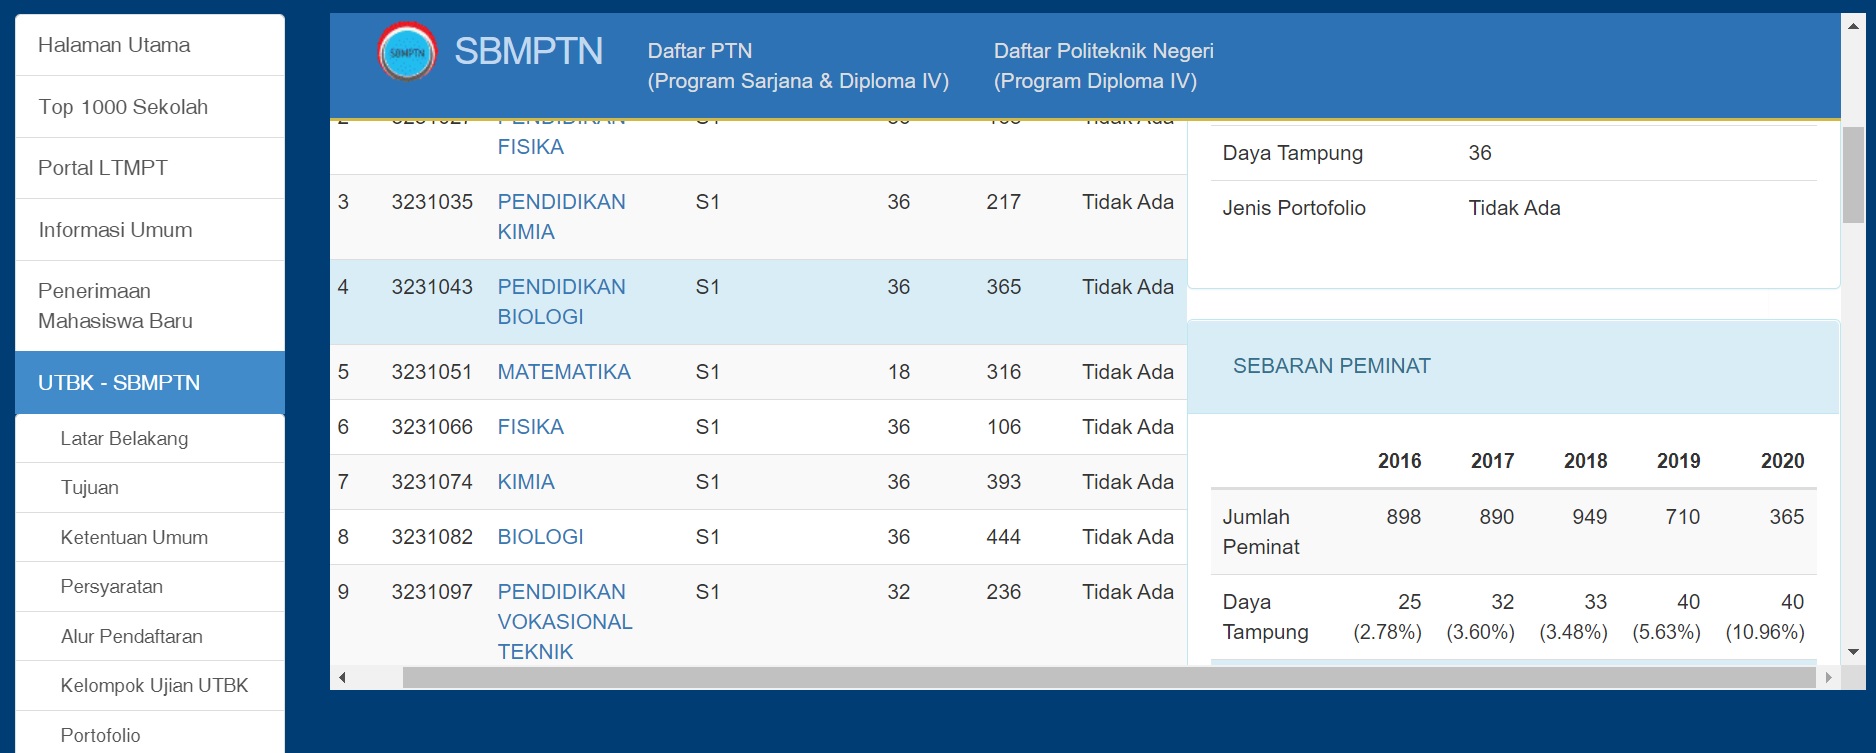The height and width of the screenshot is (753, 1876).
Task: Click program code 3231043
Action: (432, 287)
